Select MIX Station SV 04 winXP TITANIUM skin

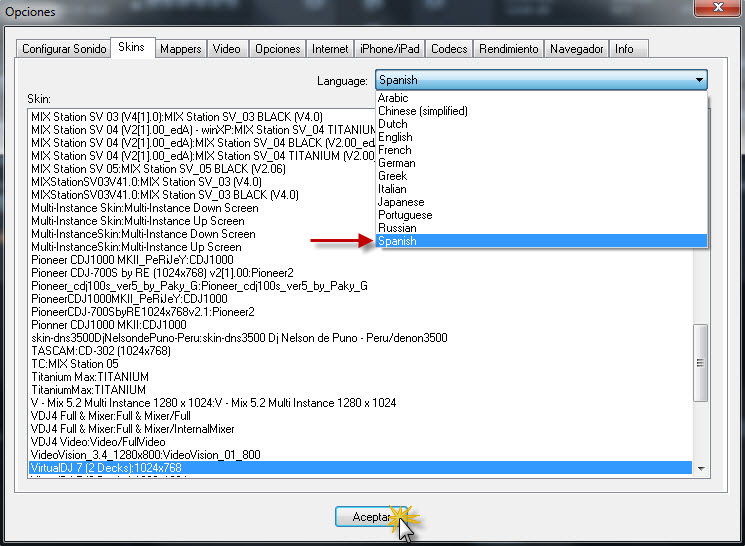(x=202, y=130)
